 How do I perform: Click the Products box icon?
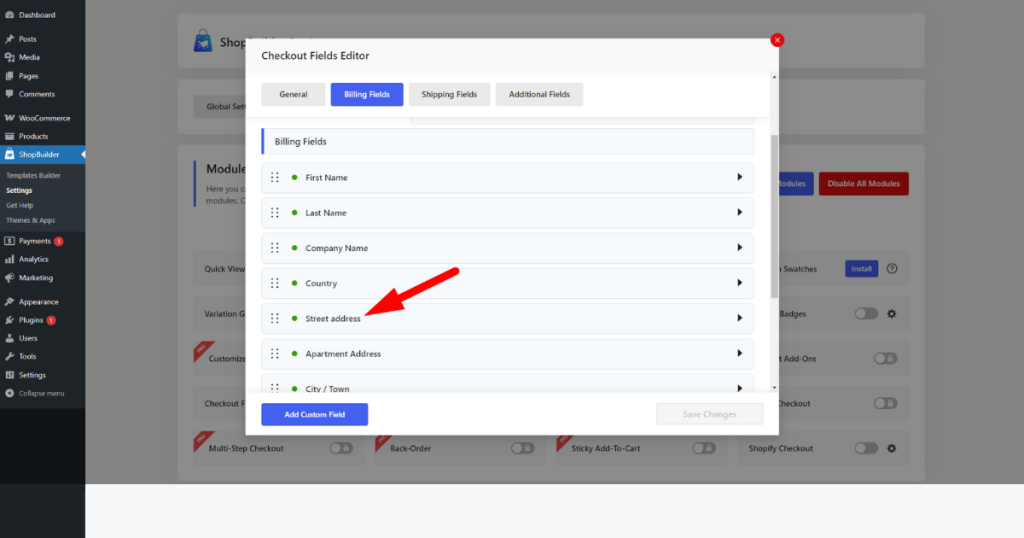tap(9, 136)
